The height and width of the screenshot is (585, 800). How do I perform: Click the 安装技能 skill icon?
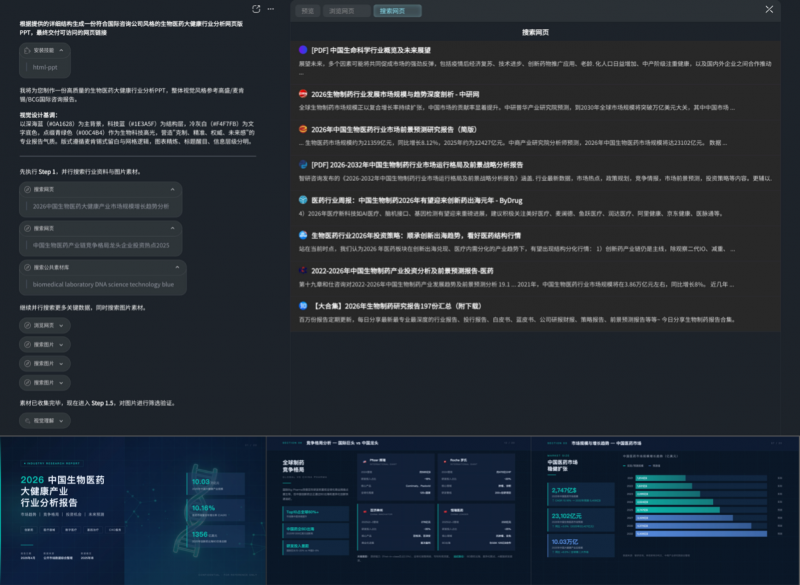click(x=28, y=49)
